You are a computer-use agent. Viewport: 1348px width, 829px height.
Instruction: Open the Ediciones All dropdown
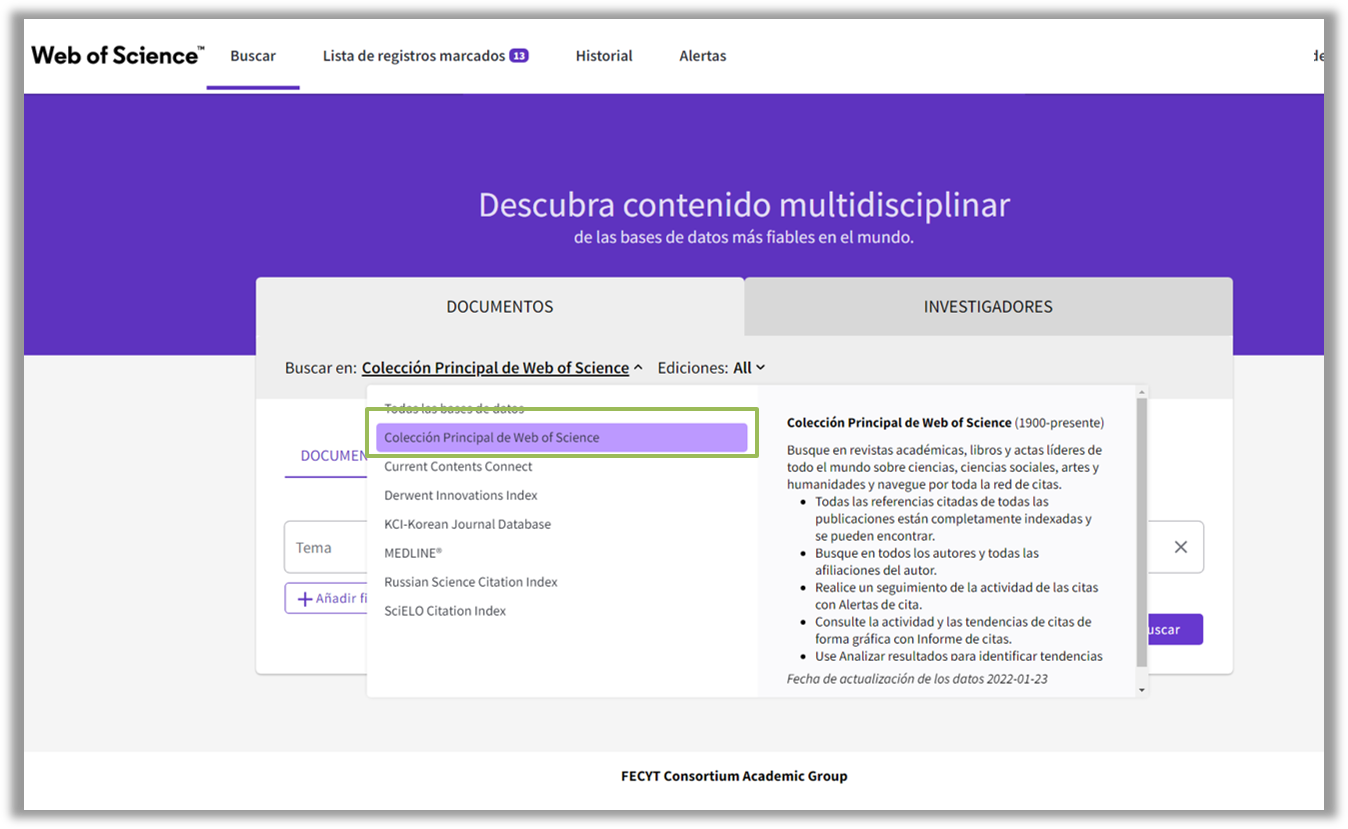(x=749, y=368)
